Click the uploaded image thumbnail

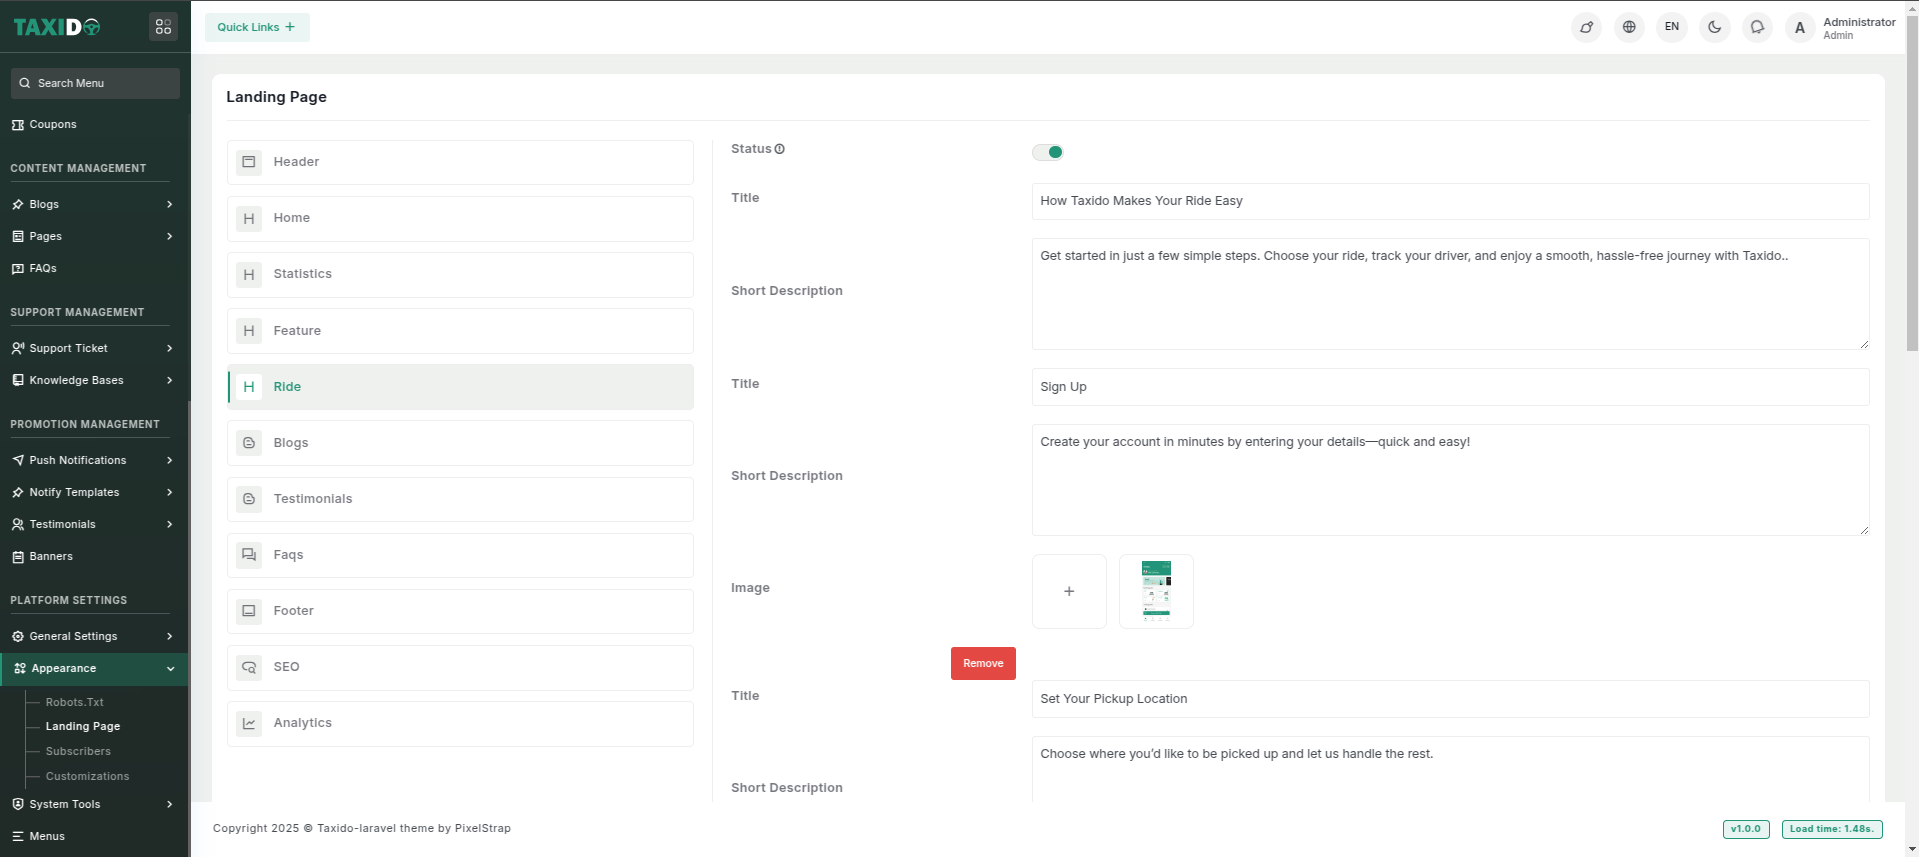1156,591
